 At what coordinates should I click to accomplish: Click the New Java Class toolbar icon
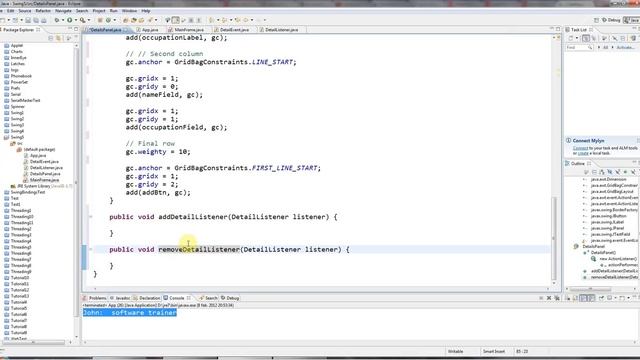tap(109, 20)
